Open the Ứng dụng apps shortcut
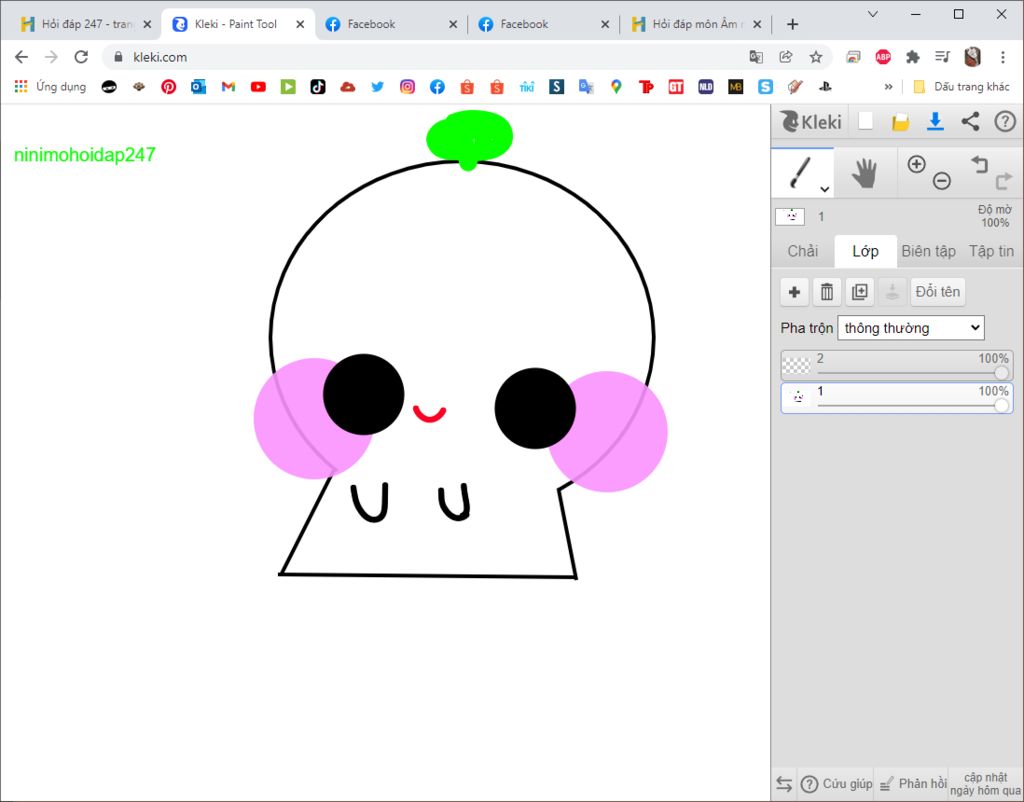The width and height of the screenshot is (1024, 802). coord(50,86)
